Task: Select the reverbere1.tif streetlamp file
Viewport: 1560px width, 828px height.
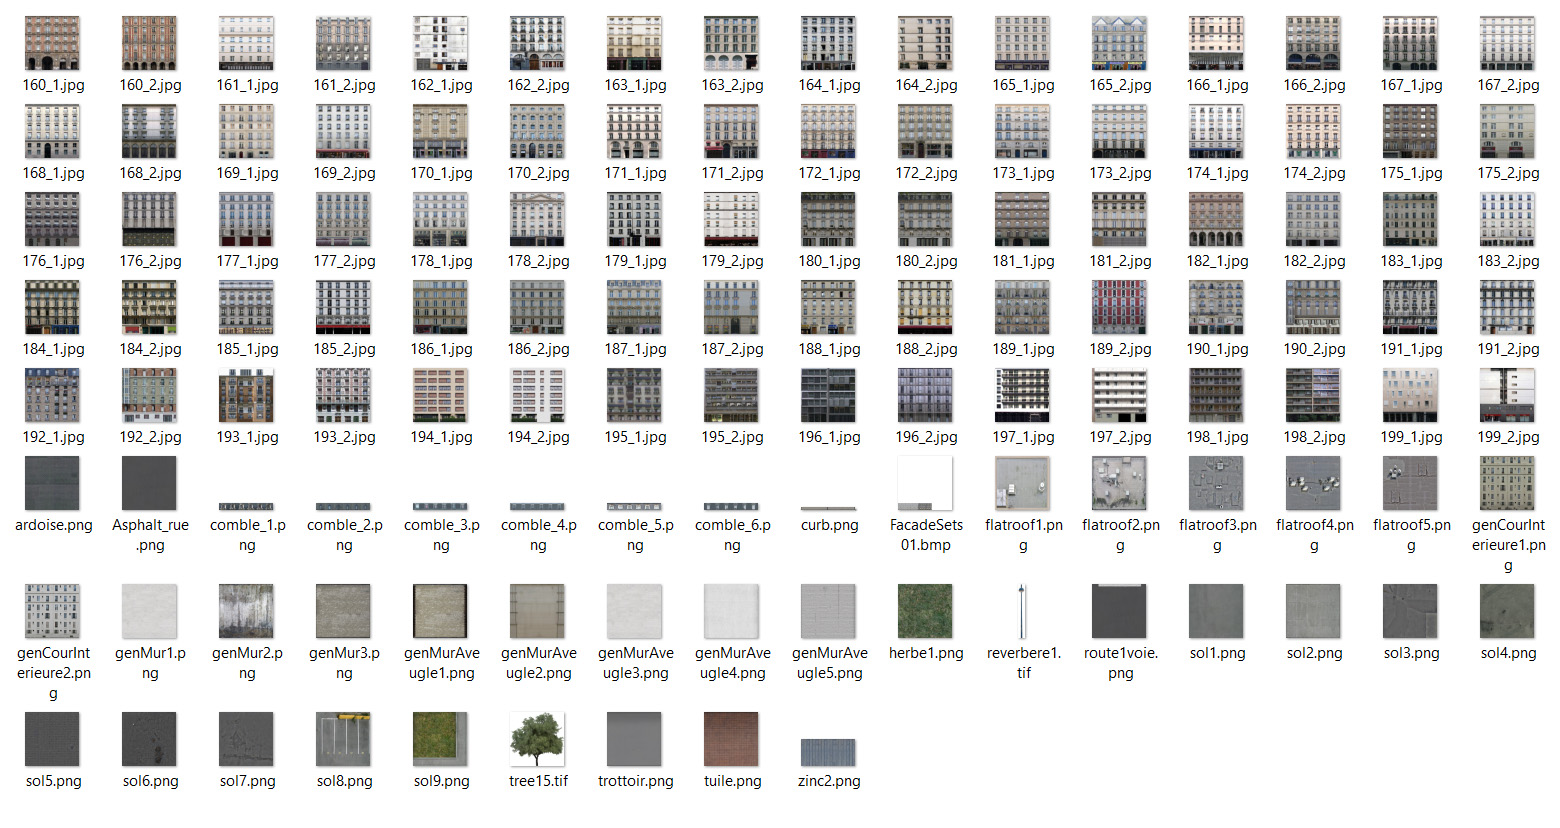Action: tap(1022, 611)
